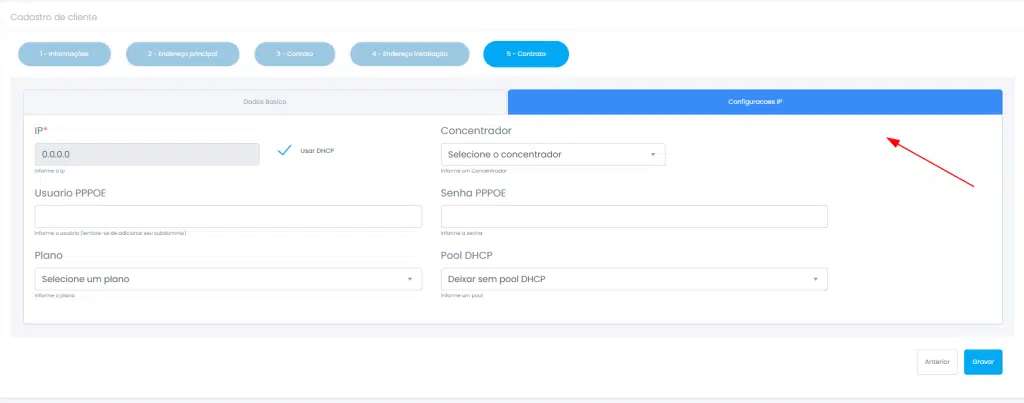Focus the Senha PPPOE input field
This screenshot has width=1024, height=403.
(x=634, y=217)
